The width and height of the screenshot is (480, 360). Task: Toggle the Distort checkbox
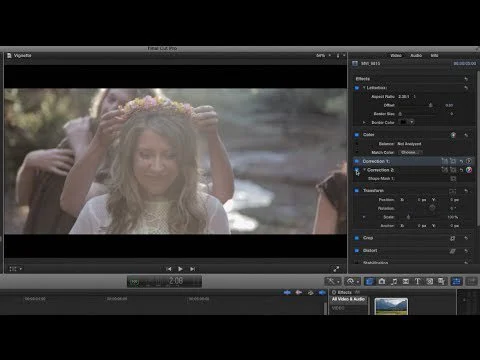click(x=356, y=250)
